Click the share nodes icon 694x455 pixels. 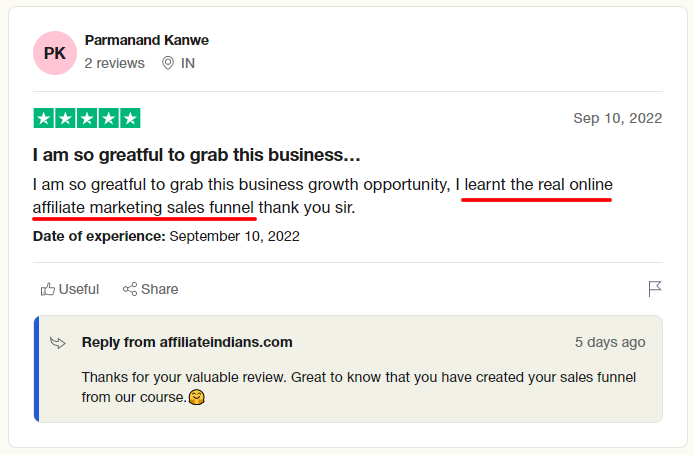130,289
